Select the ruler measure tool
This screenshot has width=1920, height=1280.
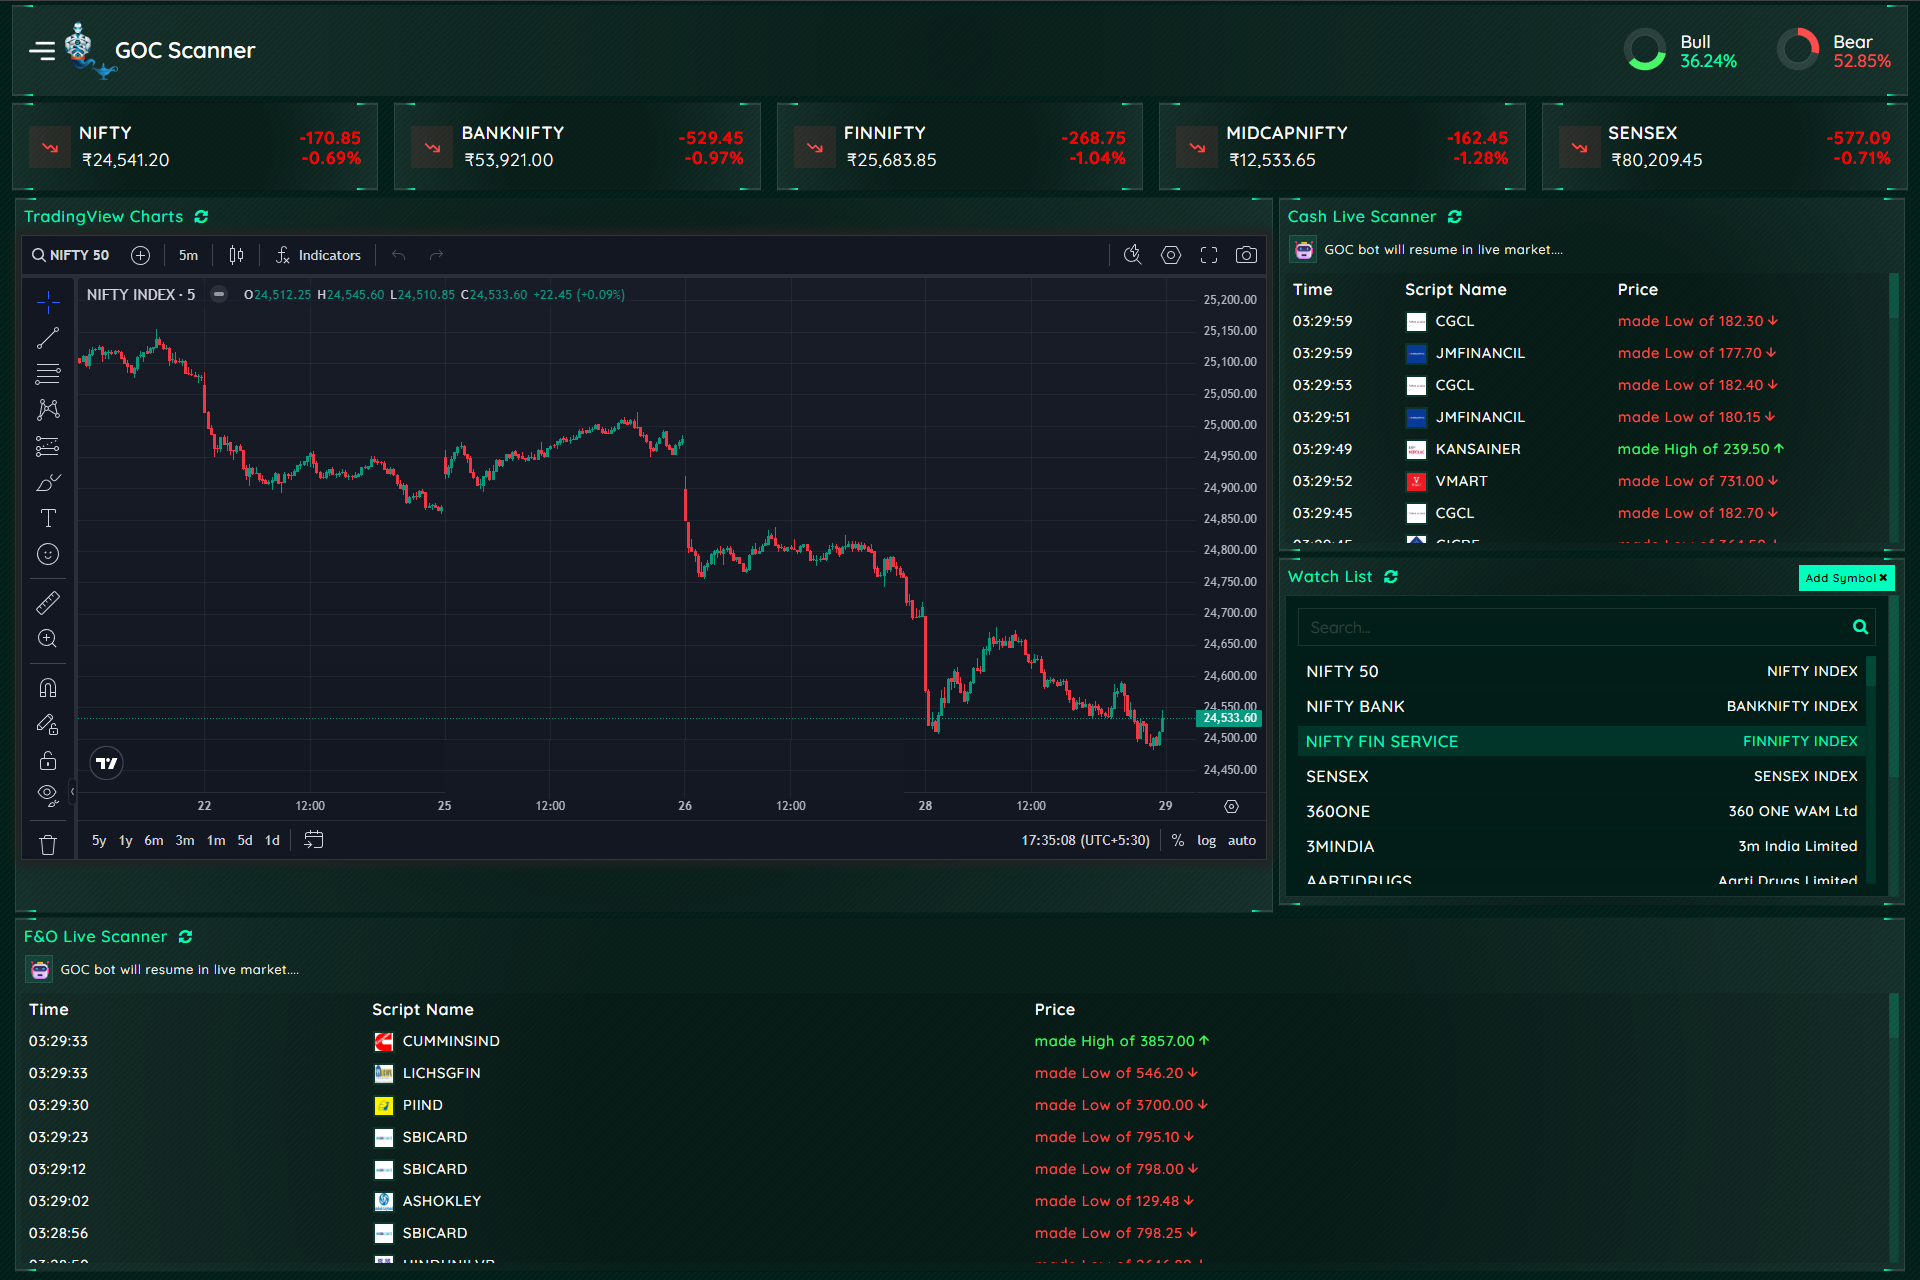(48, 603)
